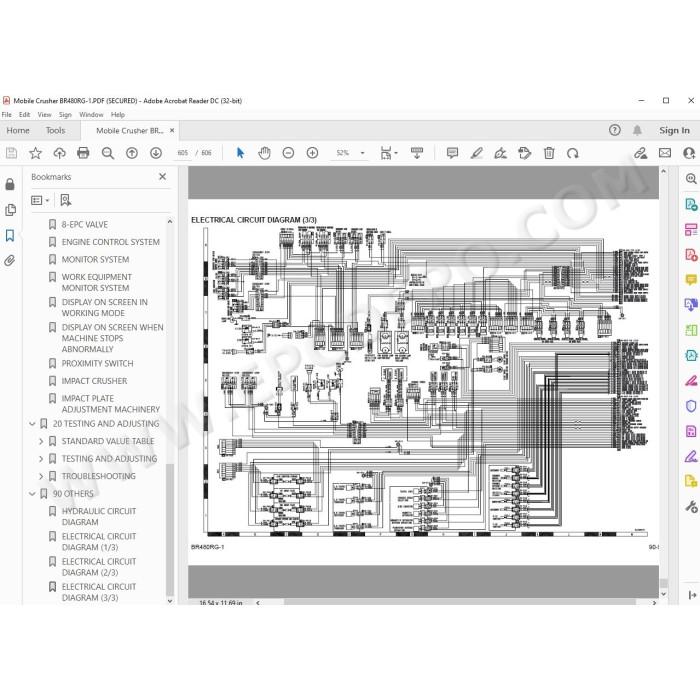
Task: Open the find text magnifier
Action: click(x=108, y=153)
